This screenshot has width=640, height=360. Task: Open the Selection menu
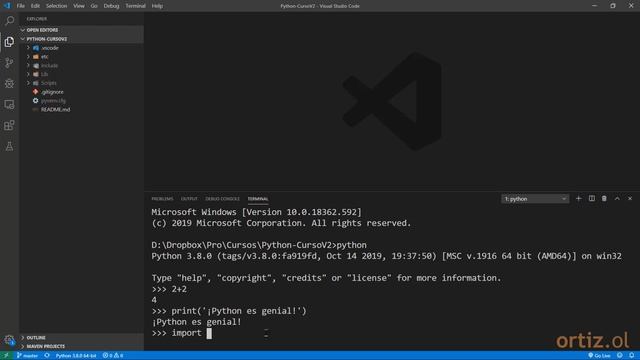pyautogui.click(x=56, y=6)
